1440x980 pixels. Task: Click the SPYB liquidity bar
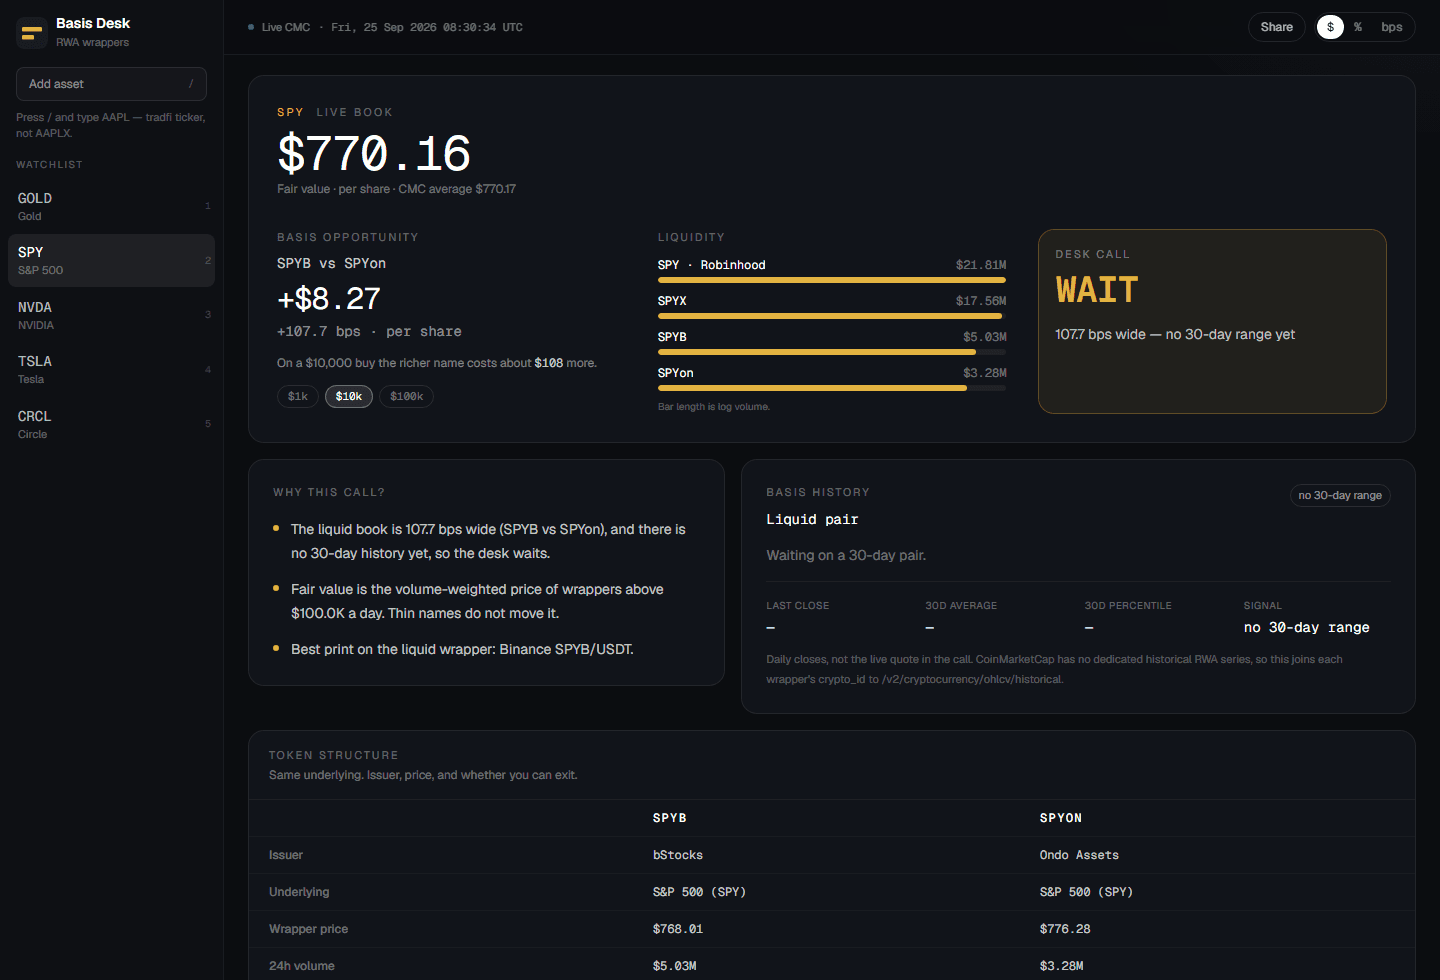pyautogui.click(x=832, y=352)
